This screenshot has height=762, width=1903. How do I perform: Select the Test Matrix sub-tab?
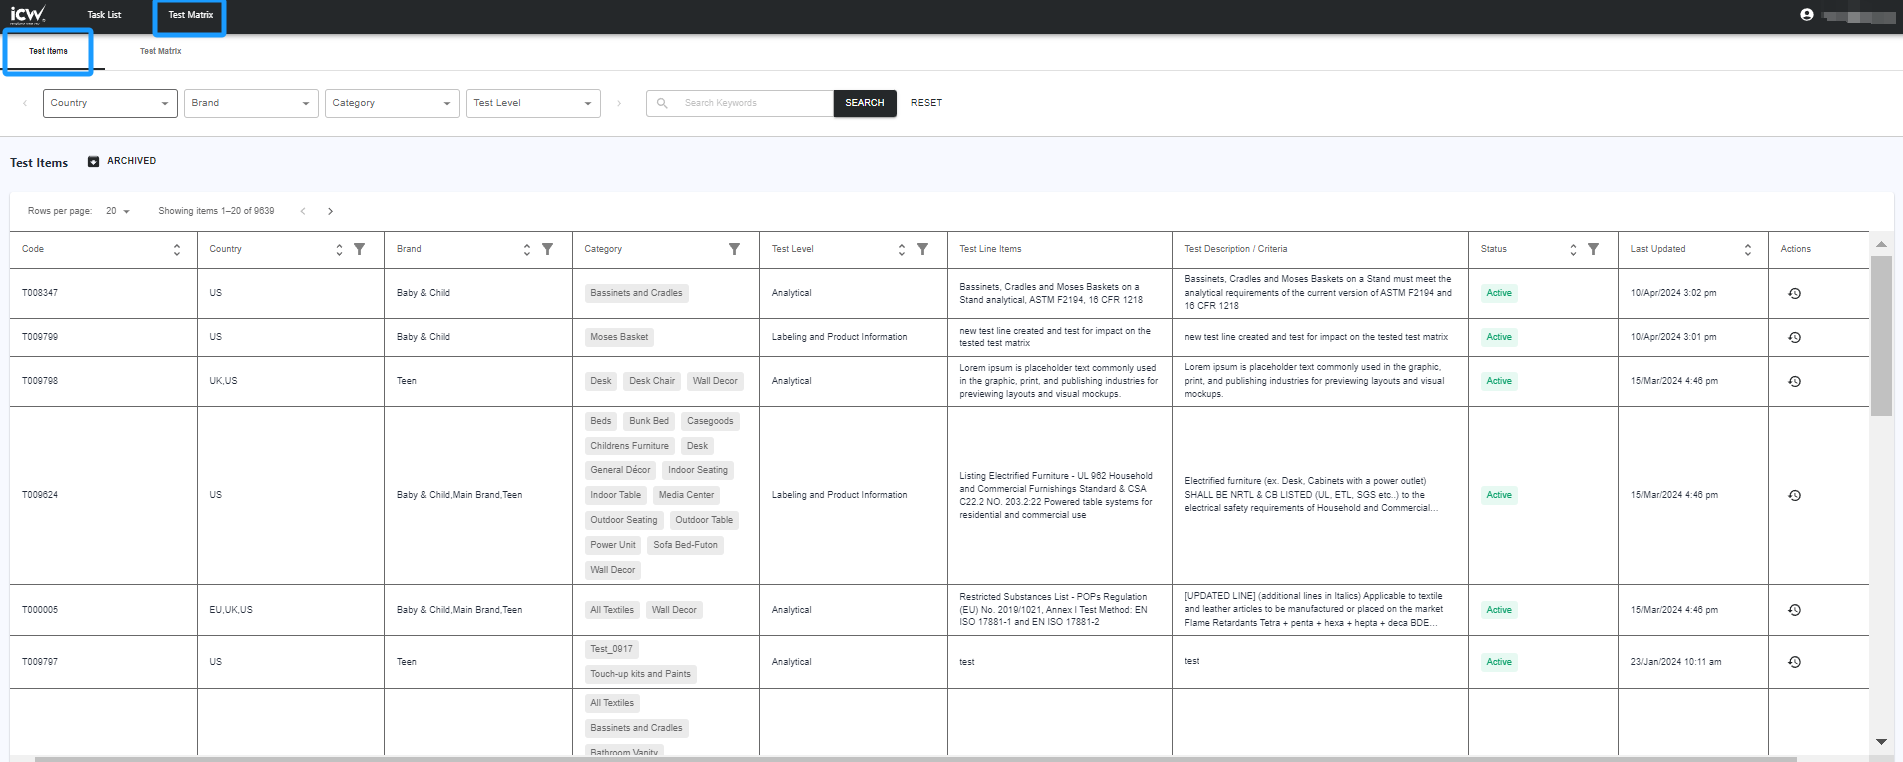tap(160, 51)
